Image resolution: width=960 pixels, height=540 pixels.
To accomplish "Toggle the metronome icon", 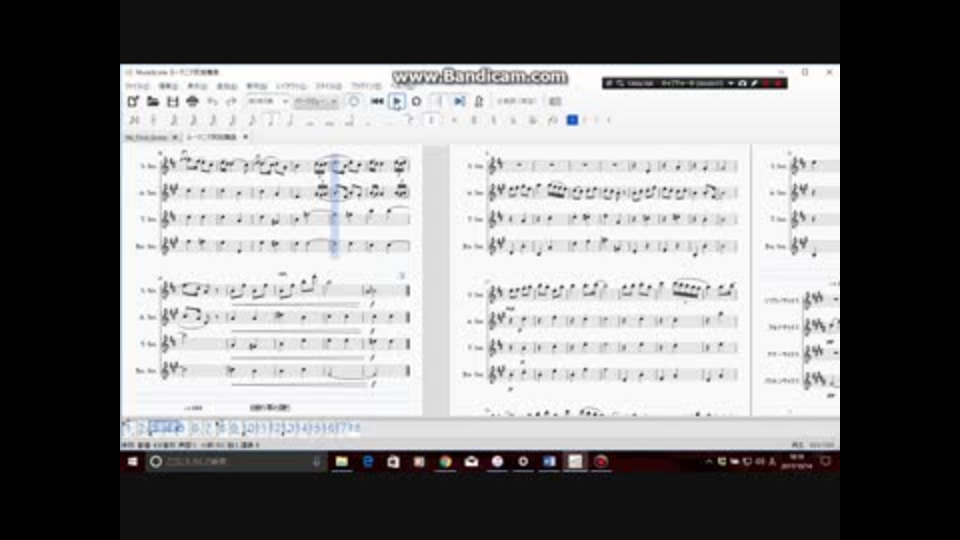I will point(479,102).
